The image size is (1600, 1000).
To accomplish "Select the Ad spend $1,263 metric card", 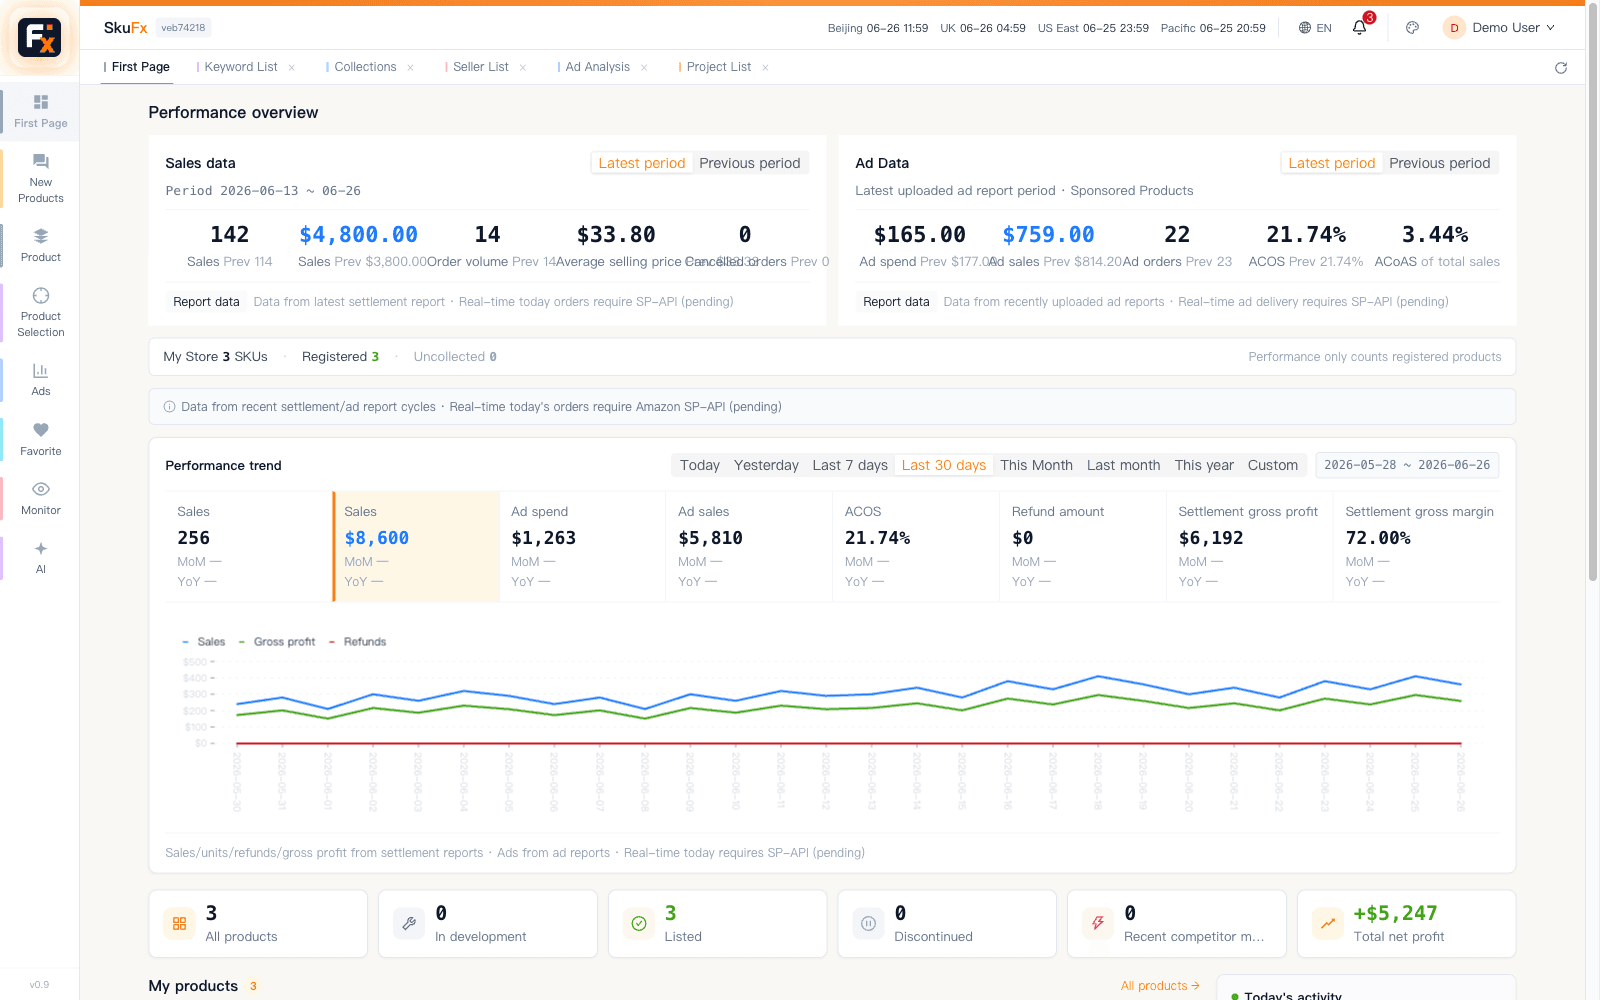I will point(582,546).
